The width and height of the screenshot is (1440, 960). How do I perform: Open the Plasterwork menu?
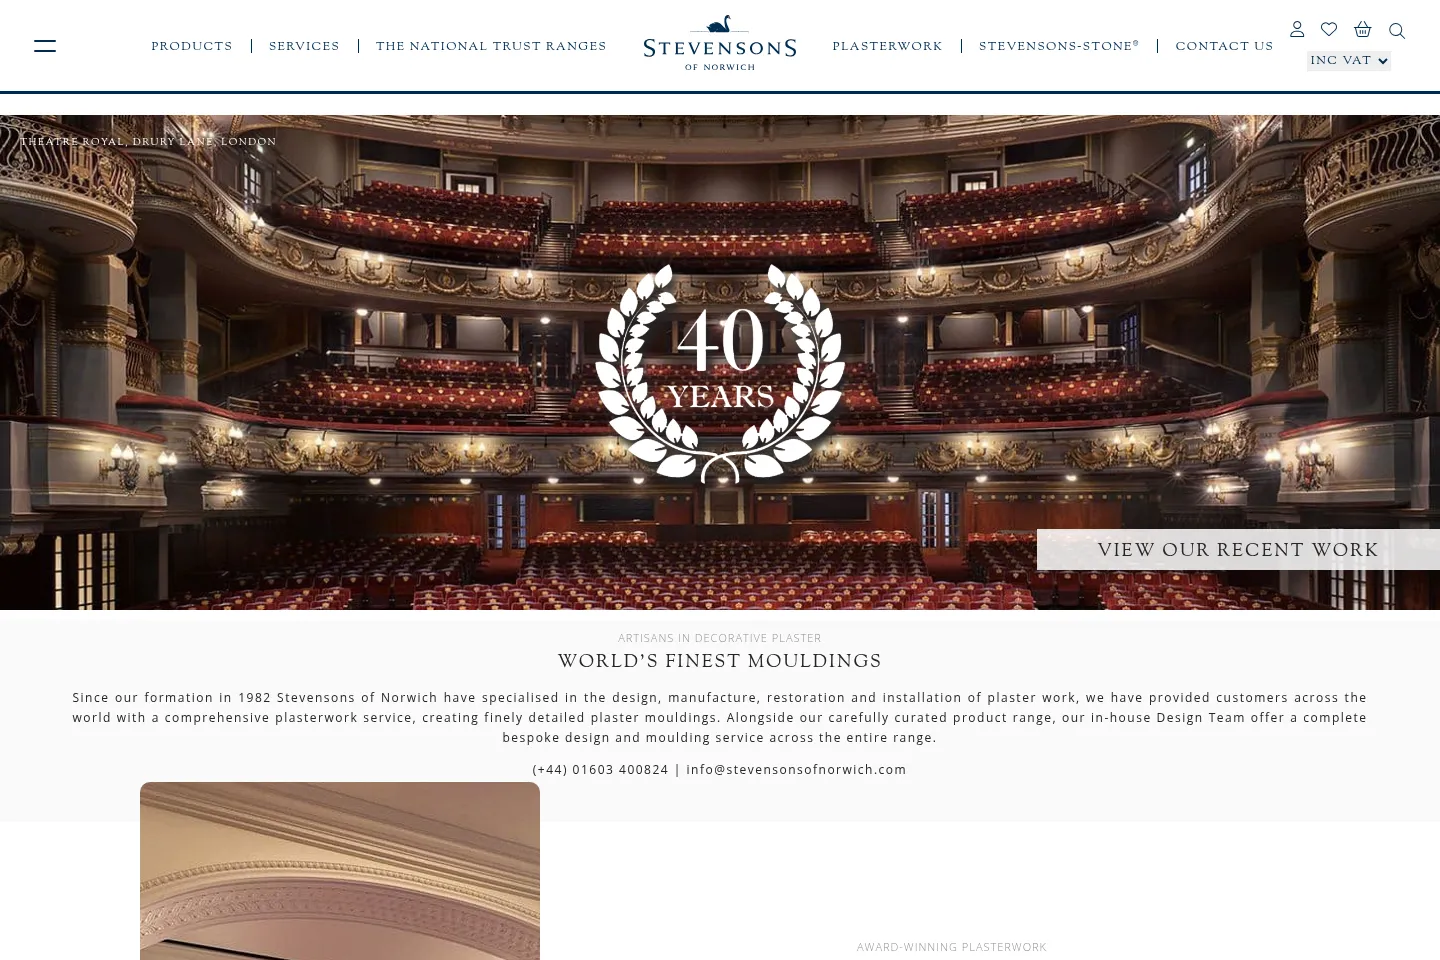click(887, 46)
